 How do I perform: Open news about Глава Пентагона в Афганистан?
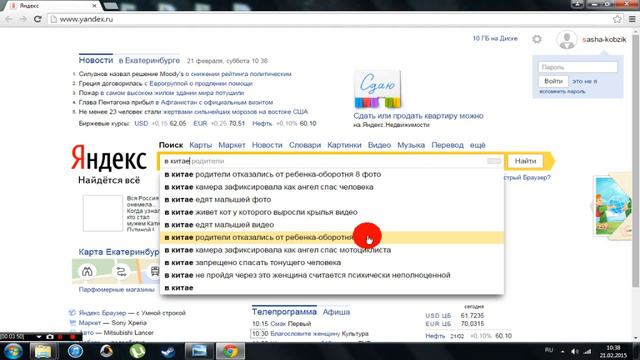coord(176,102)
